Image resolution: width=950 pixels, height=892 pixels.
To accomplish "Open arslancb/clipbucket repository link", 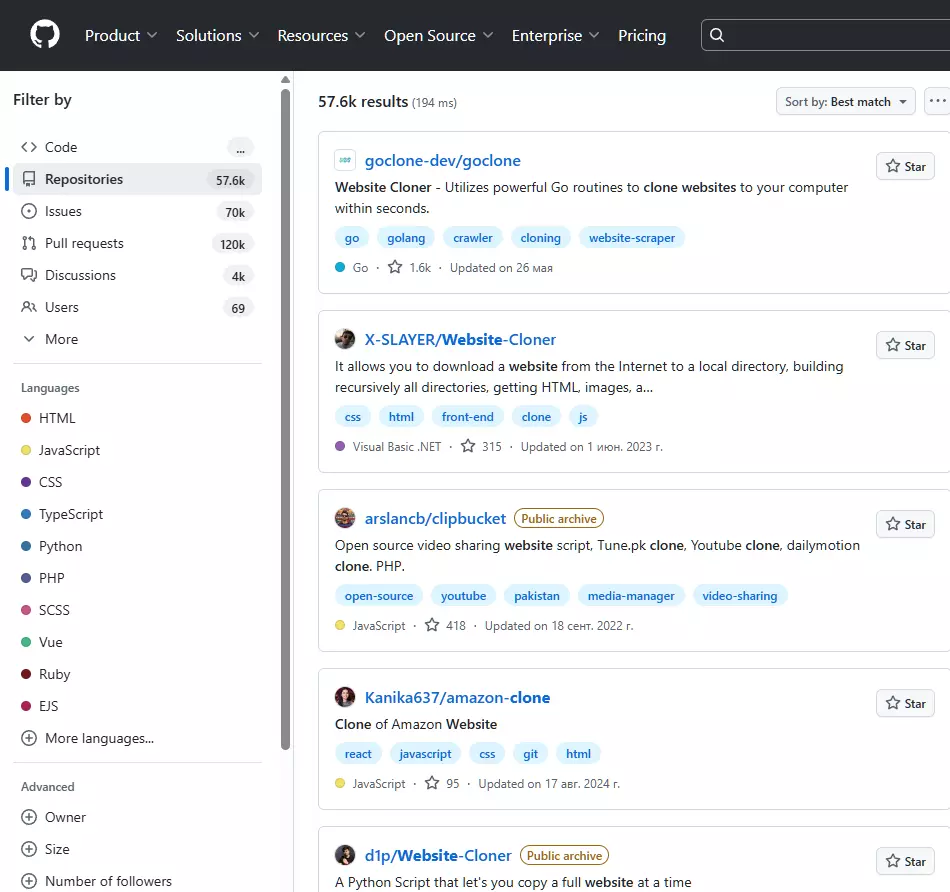I will tap(435, 519).
